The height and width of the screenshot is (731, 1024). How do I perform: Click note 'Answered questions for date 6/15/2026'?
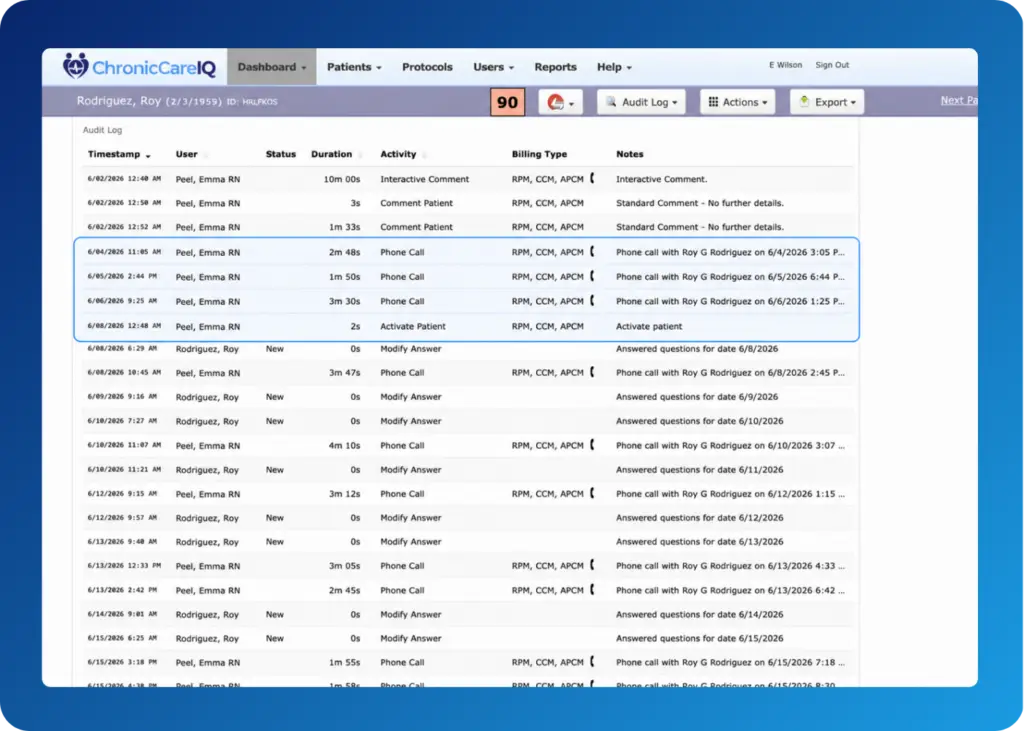point(699,638)
